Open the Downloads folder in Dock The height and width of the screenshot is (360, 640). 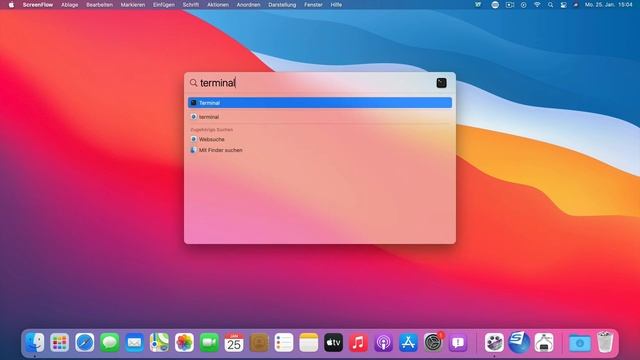[580, 342]
